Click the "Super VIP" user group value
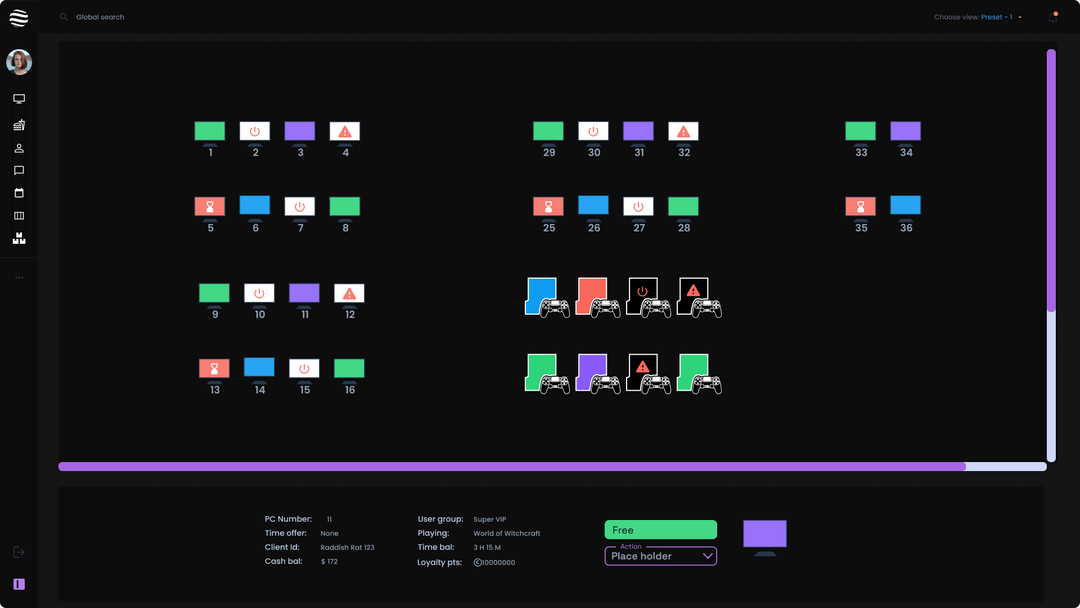This screenshot has width=1080, height=608. (490, 519)
